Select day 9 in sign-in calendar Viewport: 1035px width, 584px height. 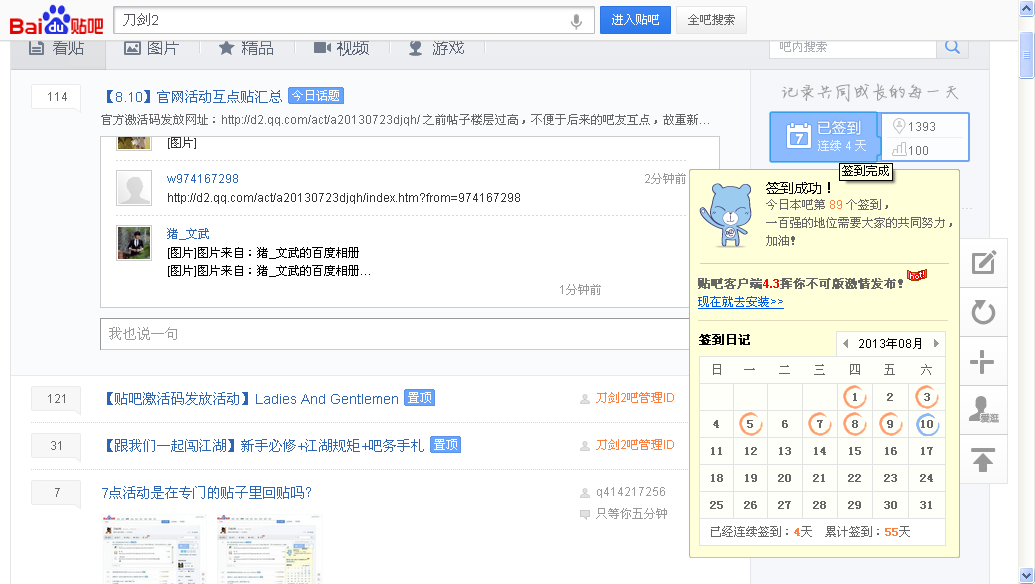click(890, 424)
